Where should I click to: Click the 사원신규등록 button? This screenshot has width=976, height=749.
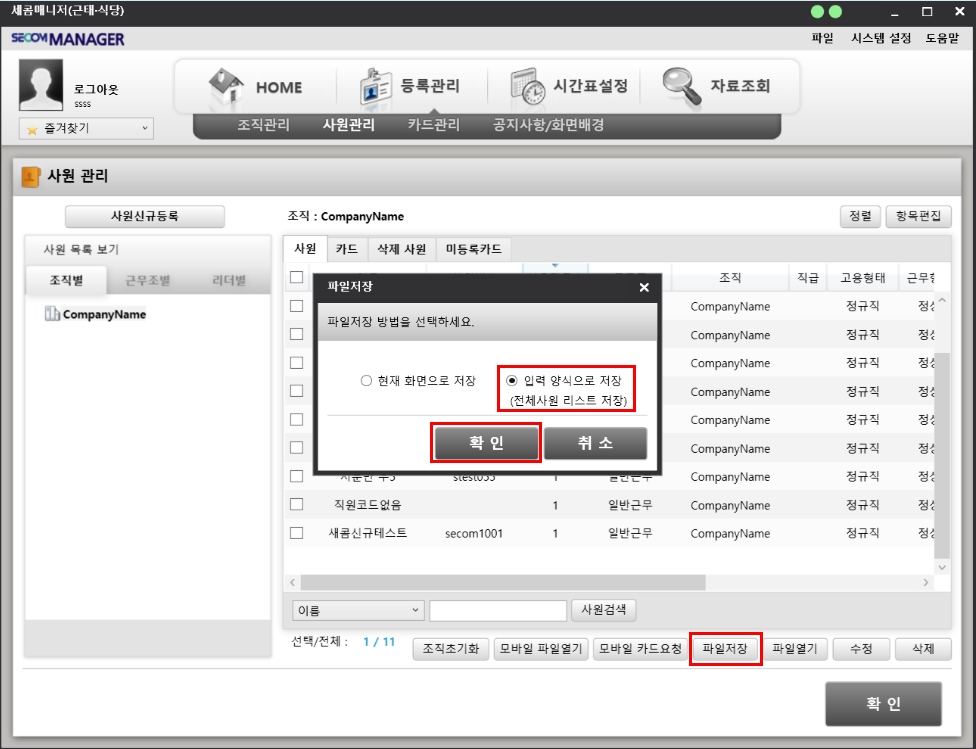tap(144, 217)
